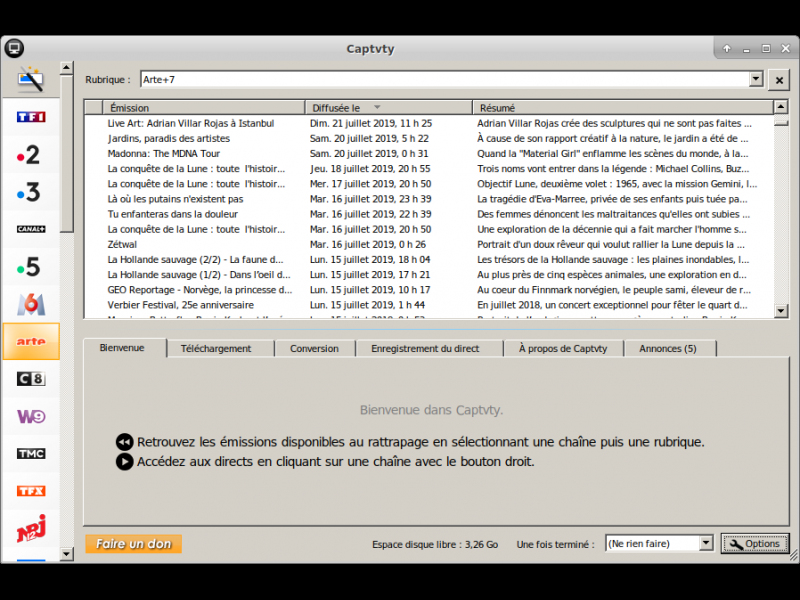Open the Rubrique dropdown arrow
The image size is (800, 600).
coord(756,79)
